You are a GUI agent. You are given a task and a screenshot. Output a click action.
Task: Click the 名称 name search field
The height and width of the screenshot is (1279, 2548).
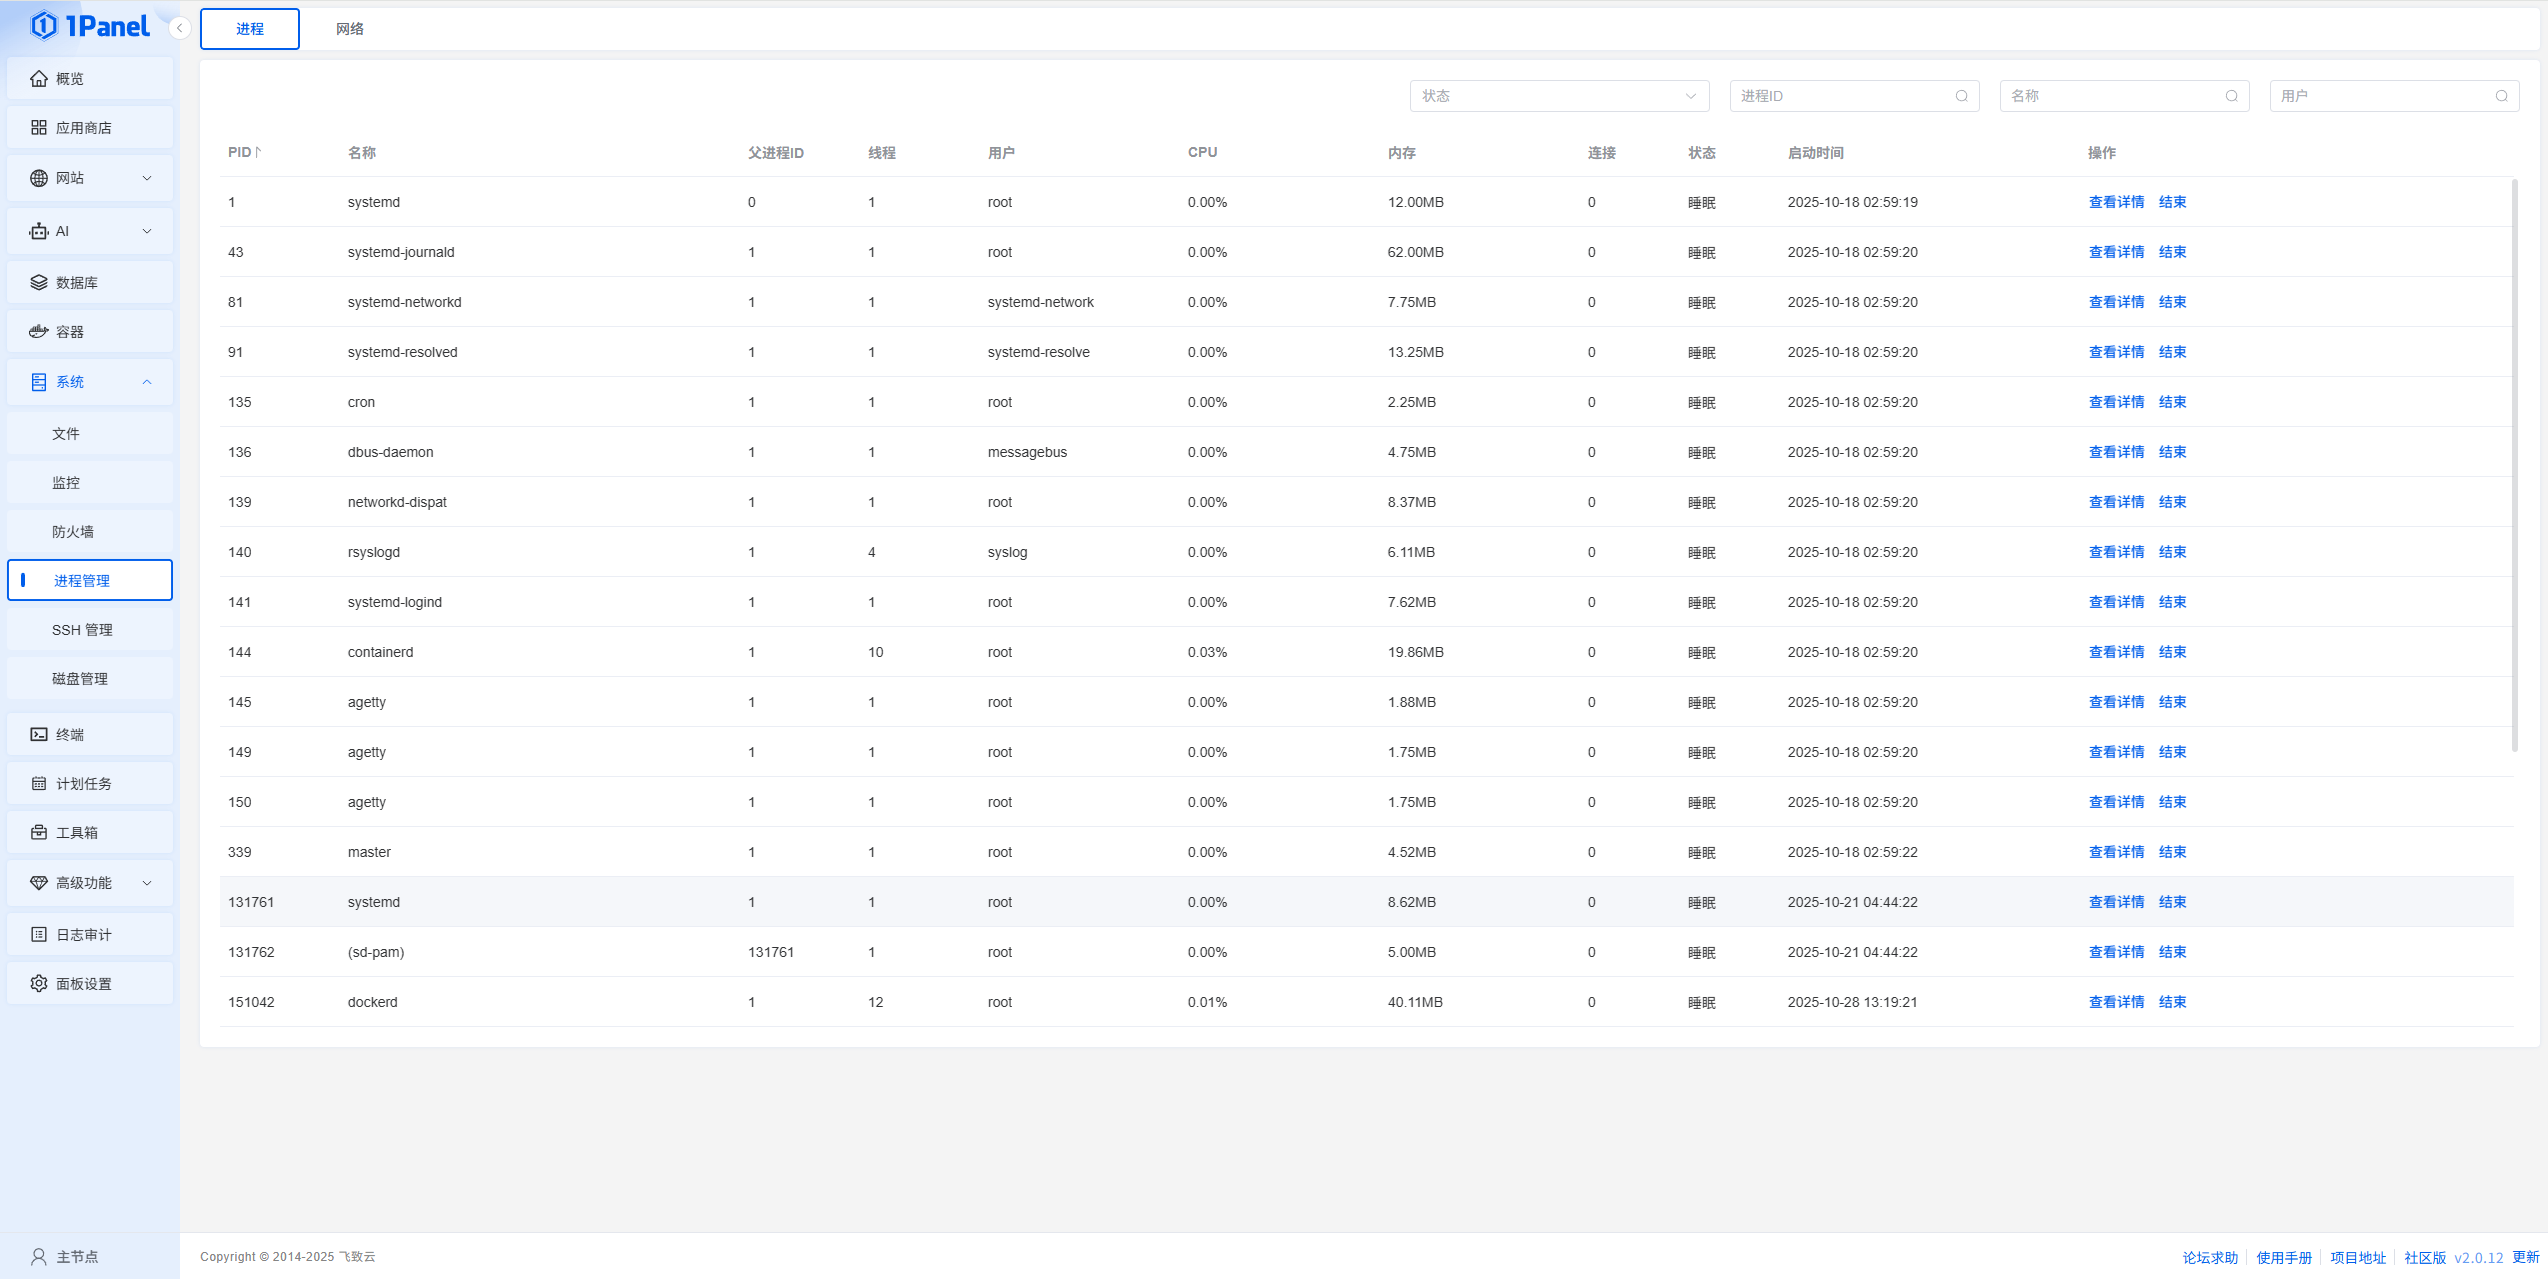pyautogui.click(x=2112, y=97)
